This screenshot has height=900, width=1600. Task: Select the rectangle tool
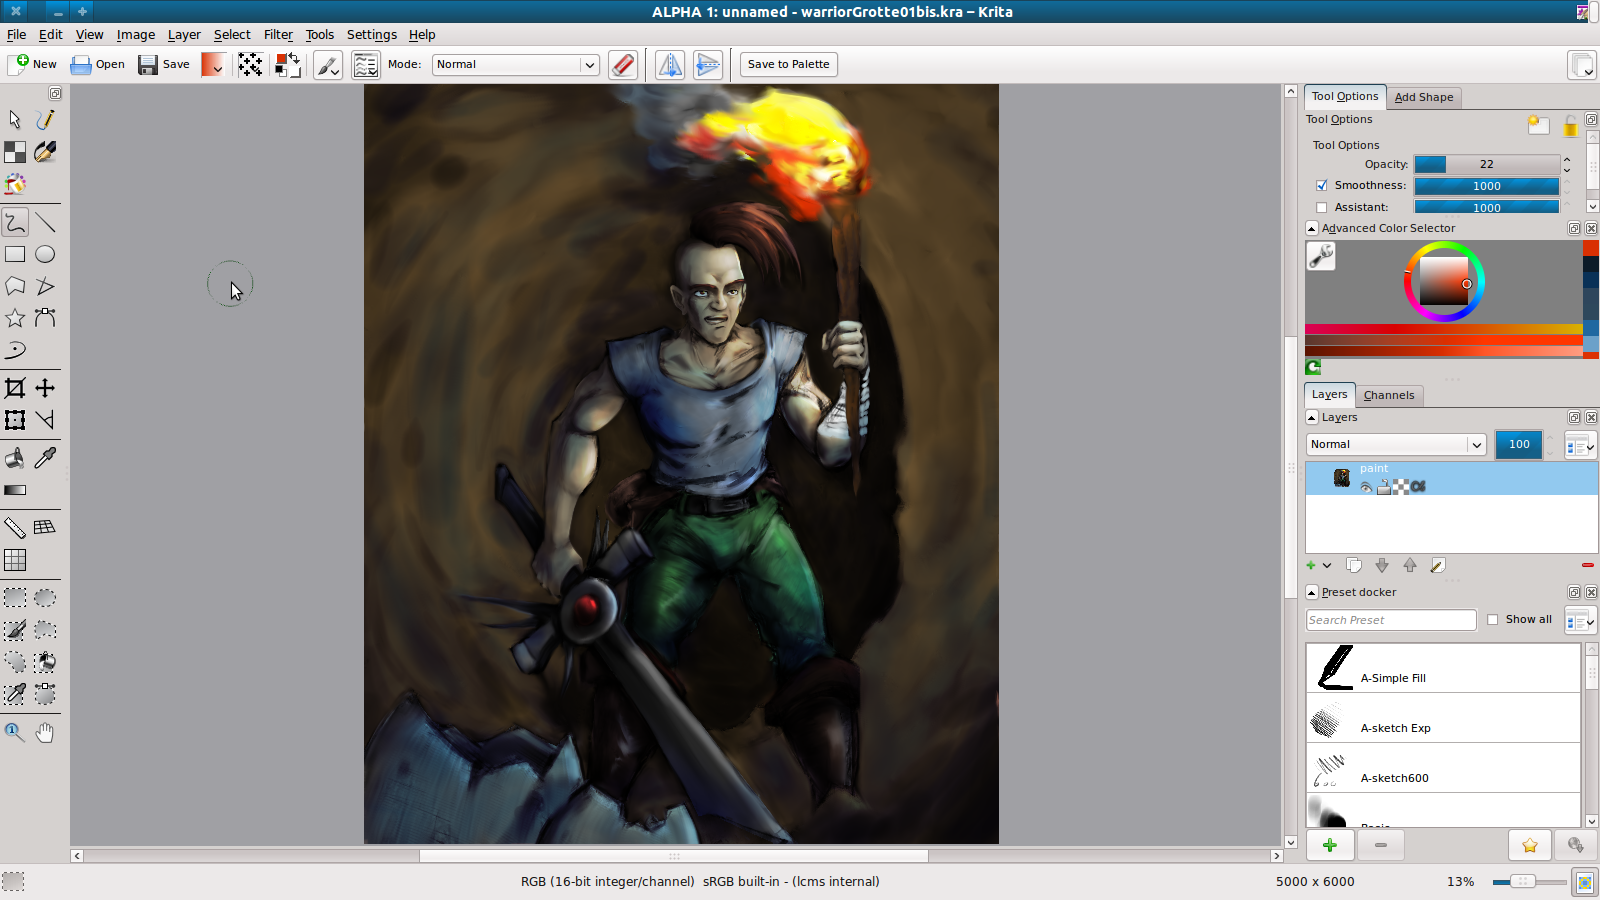(x=15, y=254)
